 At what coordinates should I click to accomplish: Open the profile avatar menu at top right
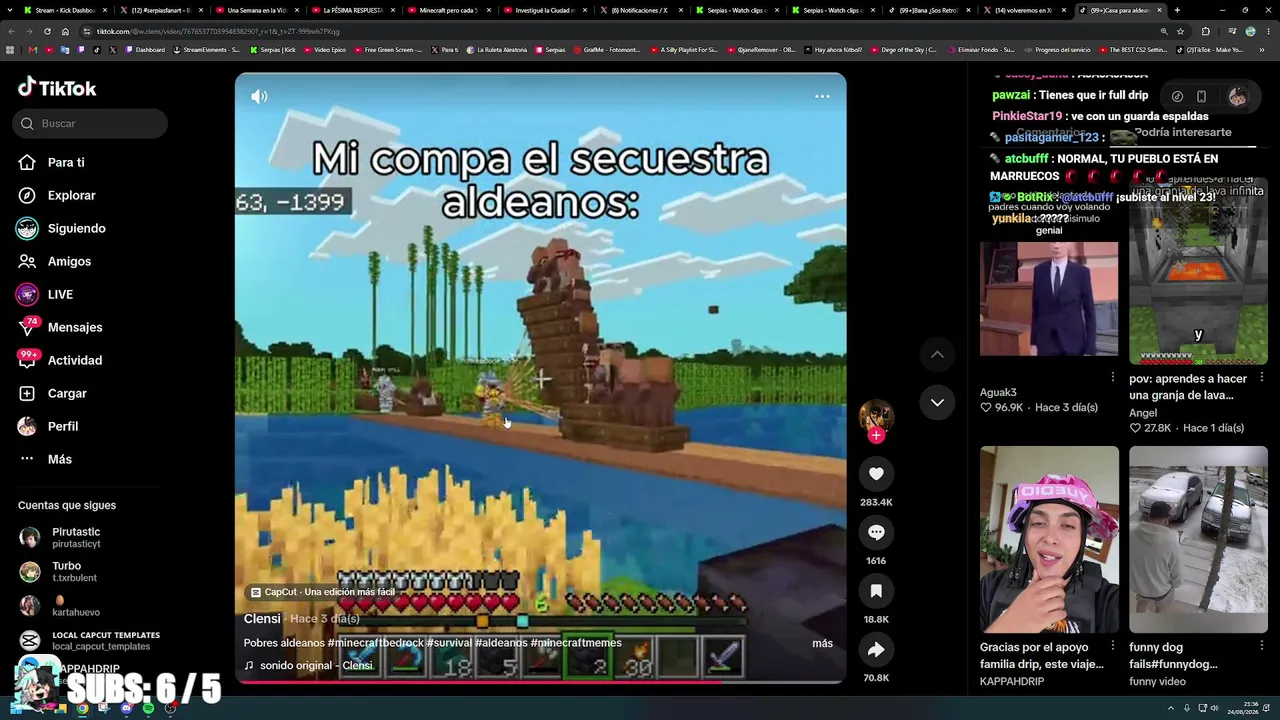point(1237,96)
